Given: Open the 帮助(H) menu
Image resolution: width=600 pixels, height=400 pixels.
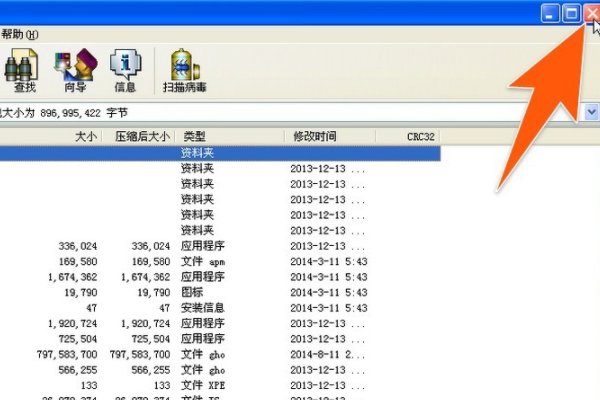Looking at the screenshot, I should click(x=19, y=34).
